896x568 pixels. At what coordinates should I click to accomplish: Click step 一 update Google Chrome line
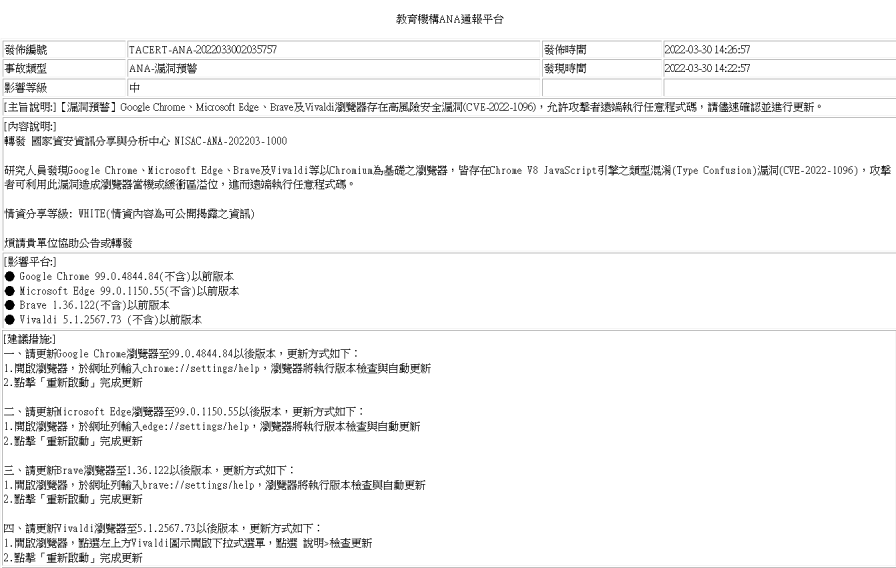[x=182, y=354]
